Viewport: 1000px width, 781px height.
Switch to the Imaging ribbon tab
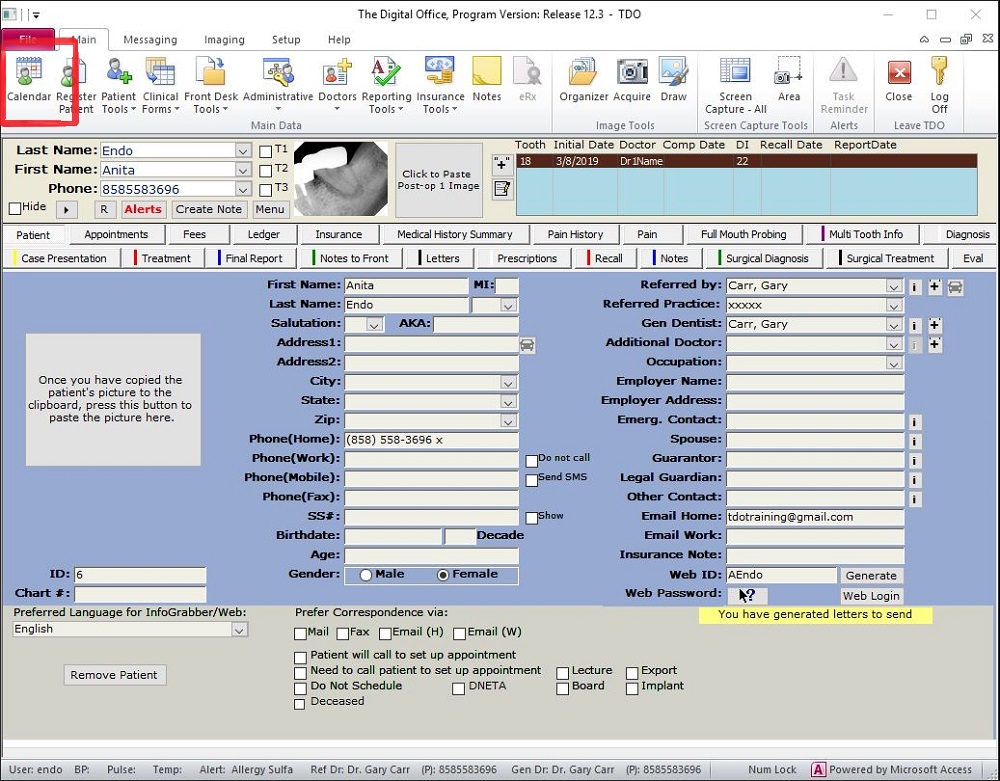[224, 40]
